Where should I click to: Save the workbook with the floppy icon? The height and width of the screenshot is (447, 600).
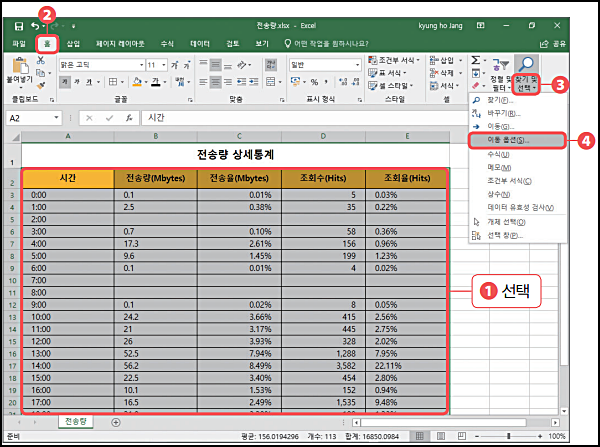tap(19, 26)
